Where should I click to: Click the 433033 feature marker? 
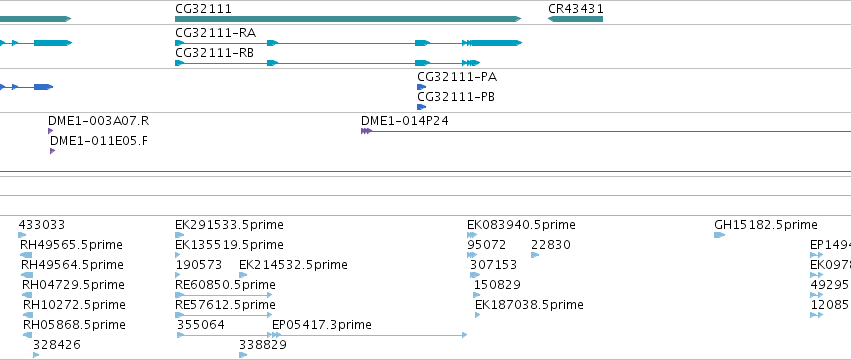click(x=22, y=235)
